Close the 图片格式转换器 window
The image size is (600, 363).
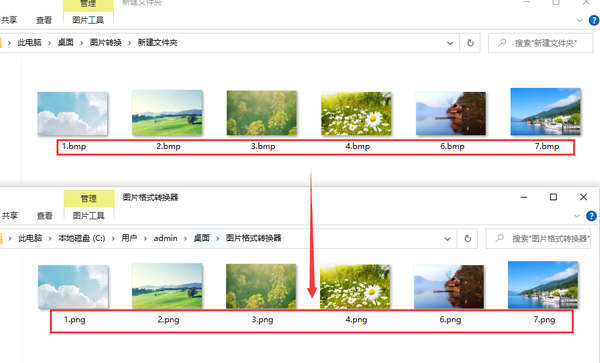coord(583,197)
